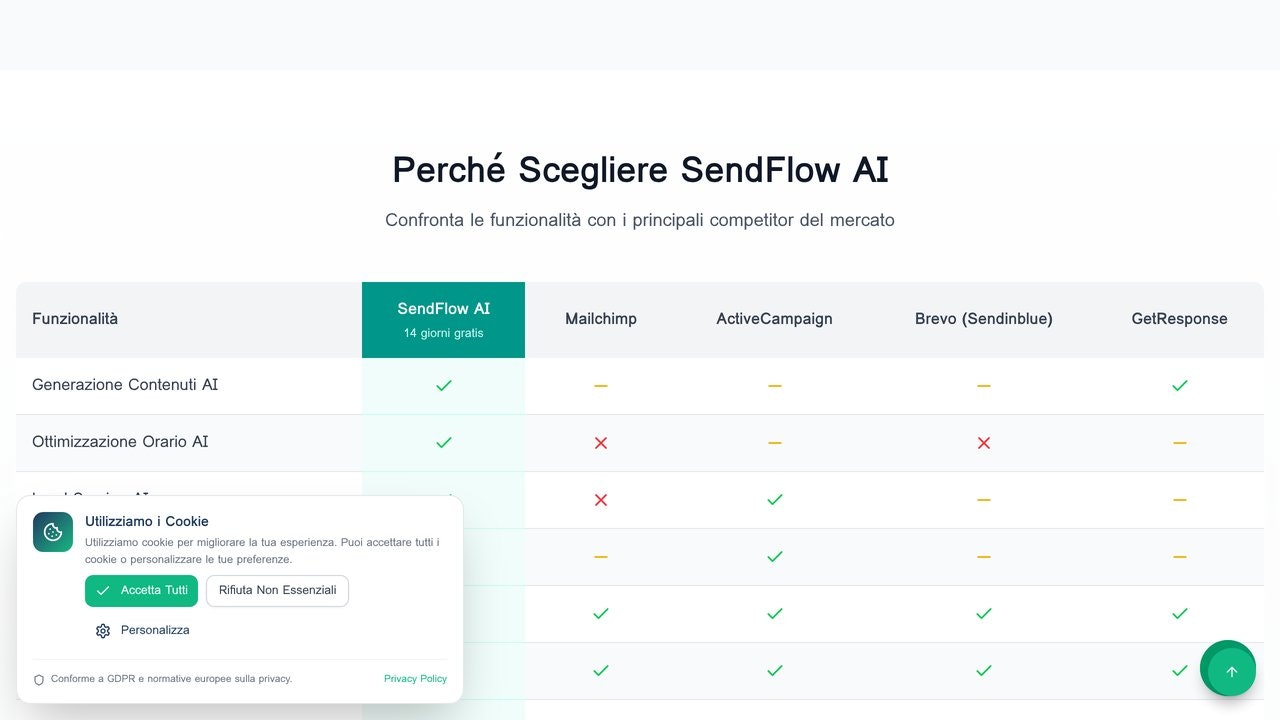
Task: Click the gear icon next to Personalizza
Action: (103, 630)
